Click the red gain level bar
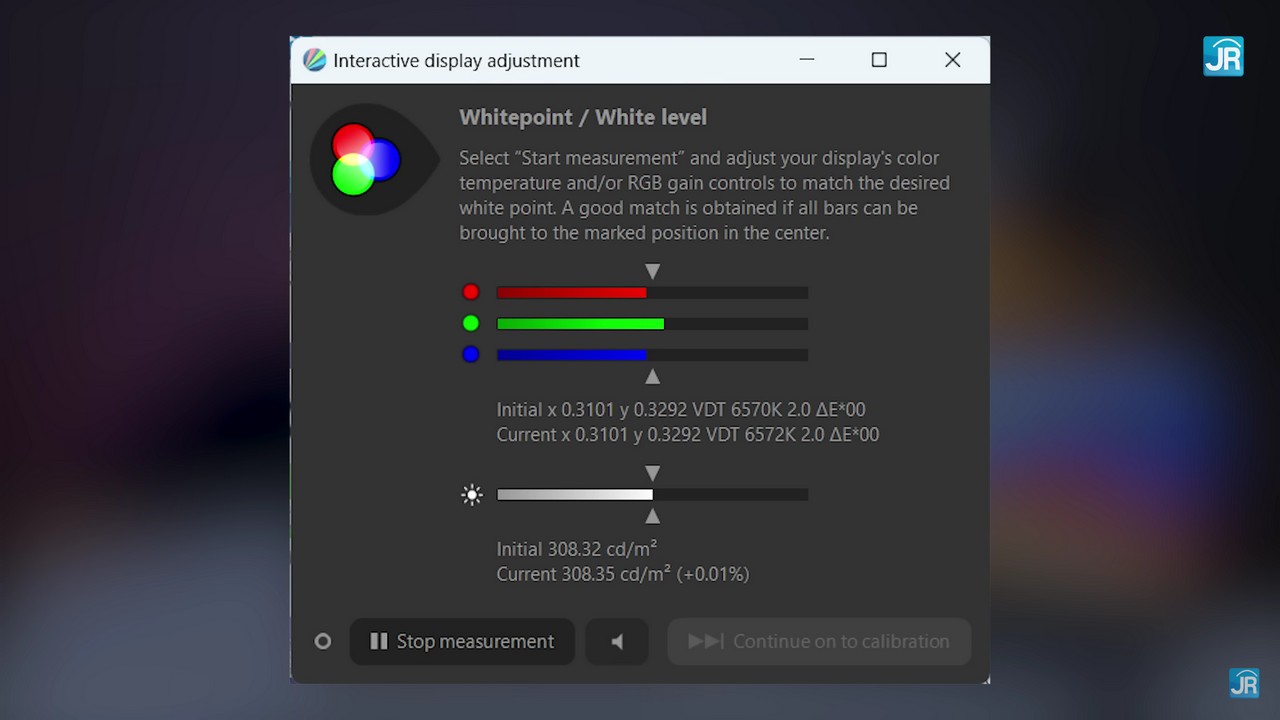The height and width of the screenshot is (720, 1280). tap(652, 293)
